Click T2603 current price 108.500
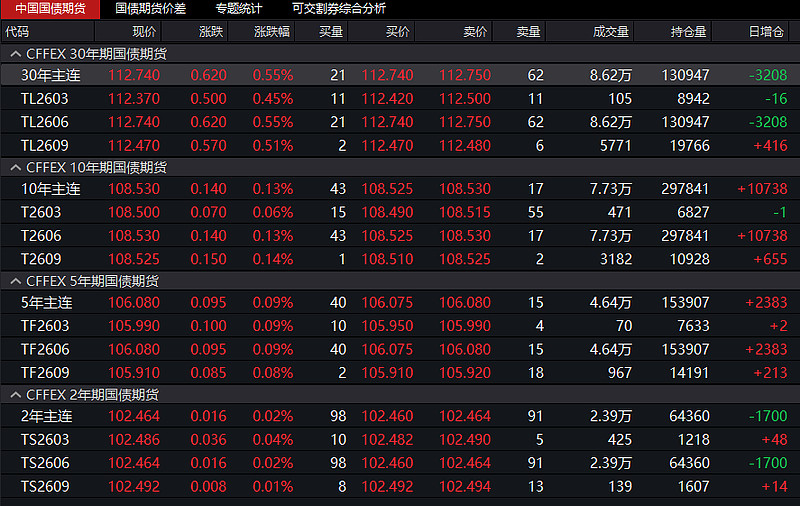This screenshot has height=506, width=800. coord(134,212)
